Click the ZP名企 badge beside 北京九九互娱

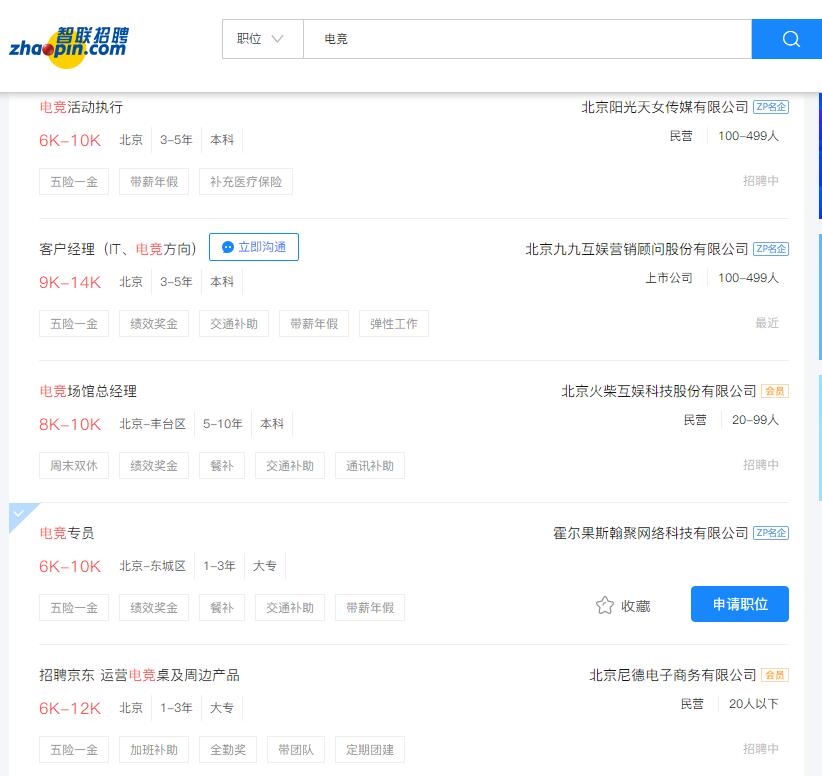pos(770,249)
